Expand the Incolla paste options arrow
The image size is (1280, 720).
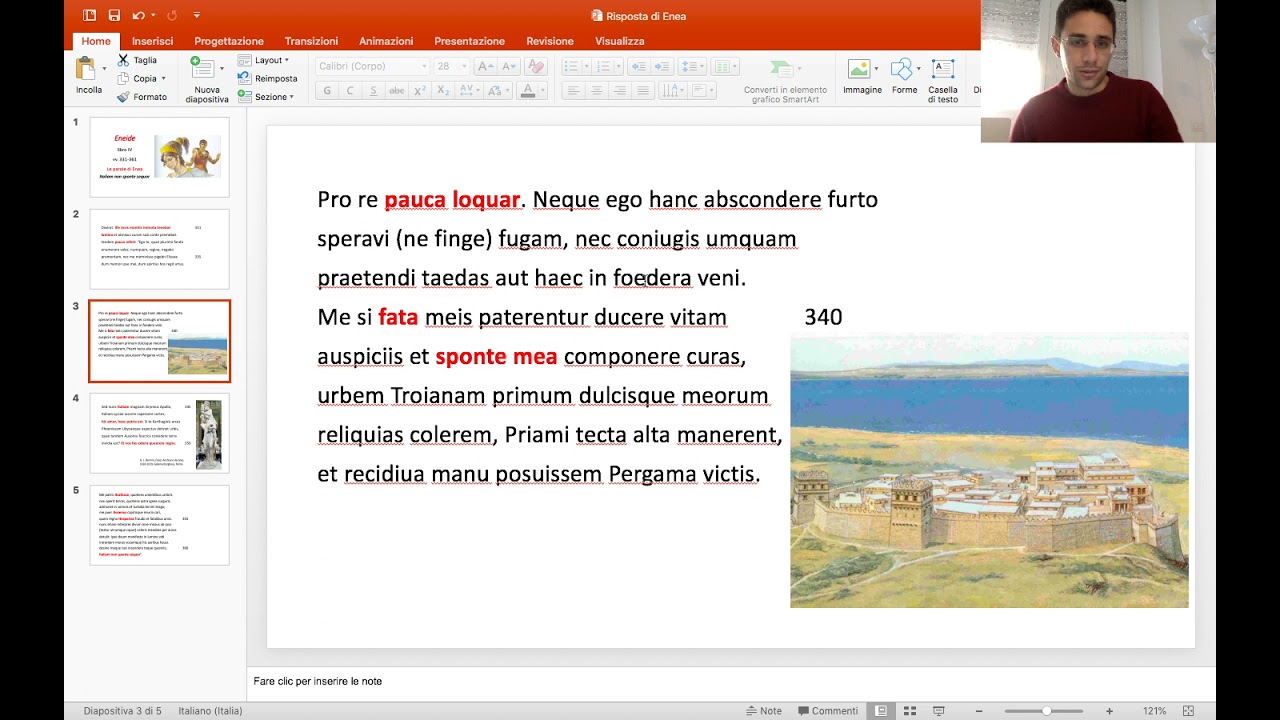click(104, 69)
